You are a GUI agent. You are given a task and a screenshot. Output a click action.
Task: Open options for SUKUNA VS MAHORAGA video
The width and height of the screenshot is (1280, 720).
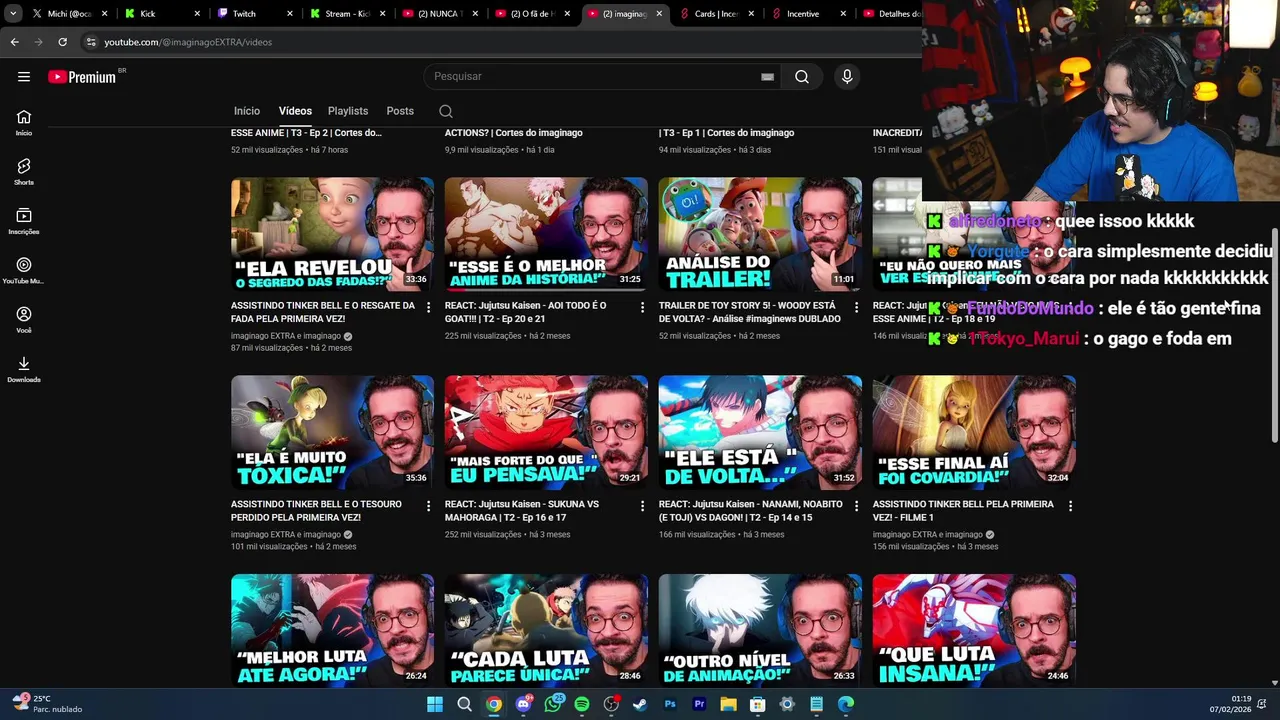click(x=642, y=506)
